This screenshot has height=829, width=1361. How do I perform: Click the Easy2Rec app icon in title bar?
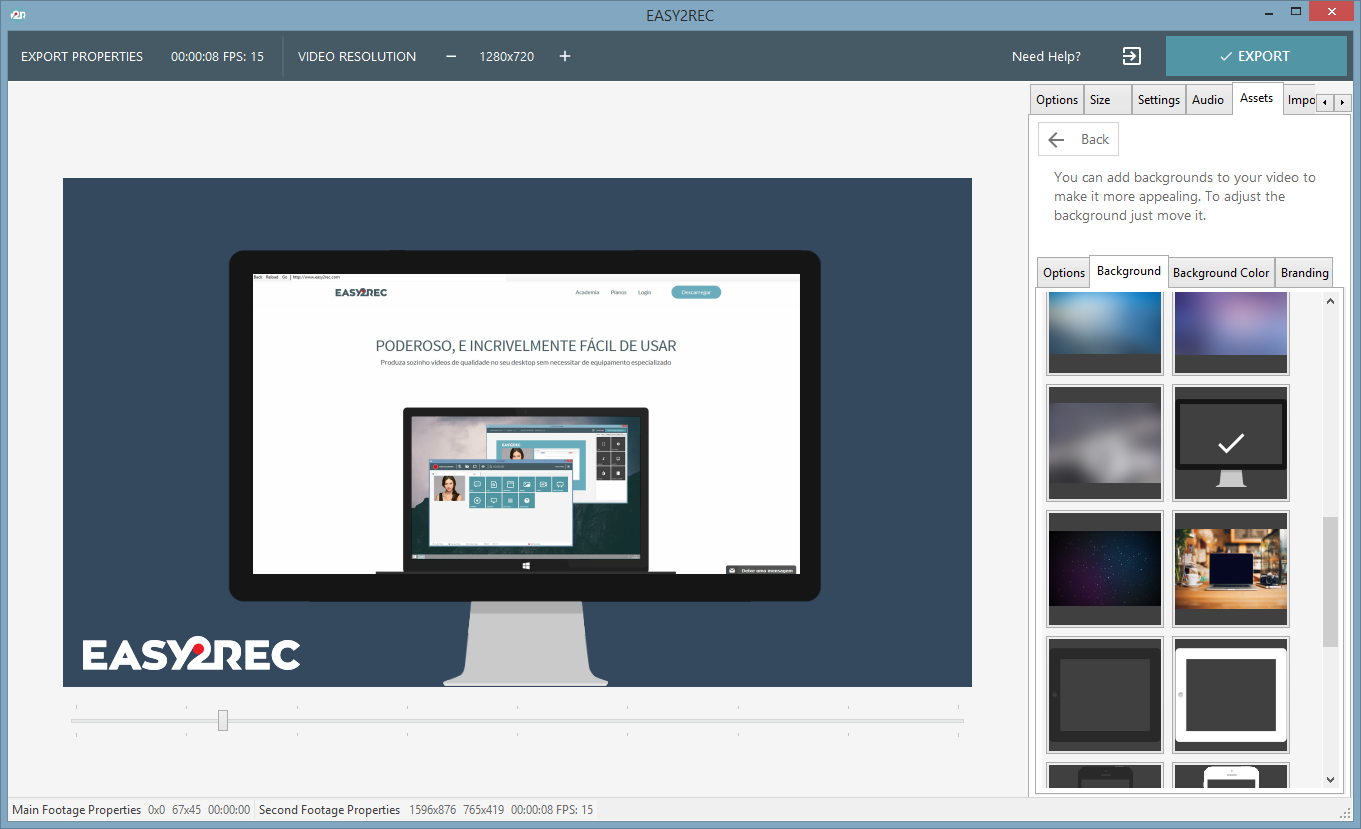pyautogui.click(x=17, y=13)
